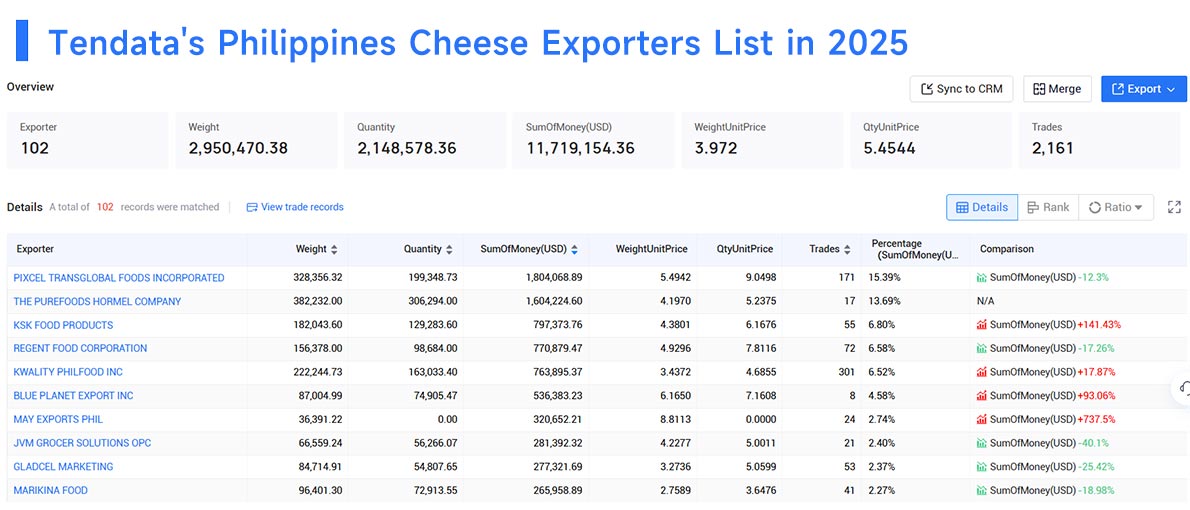Click comparison chart icon for KWALITY PHILFOOD INC
This screenshot has width=1190, height=510.
[982, 372]
